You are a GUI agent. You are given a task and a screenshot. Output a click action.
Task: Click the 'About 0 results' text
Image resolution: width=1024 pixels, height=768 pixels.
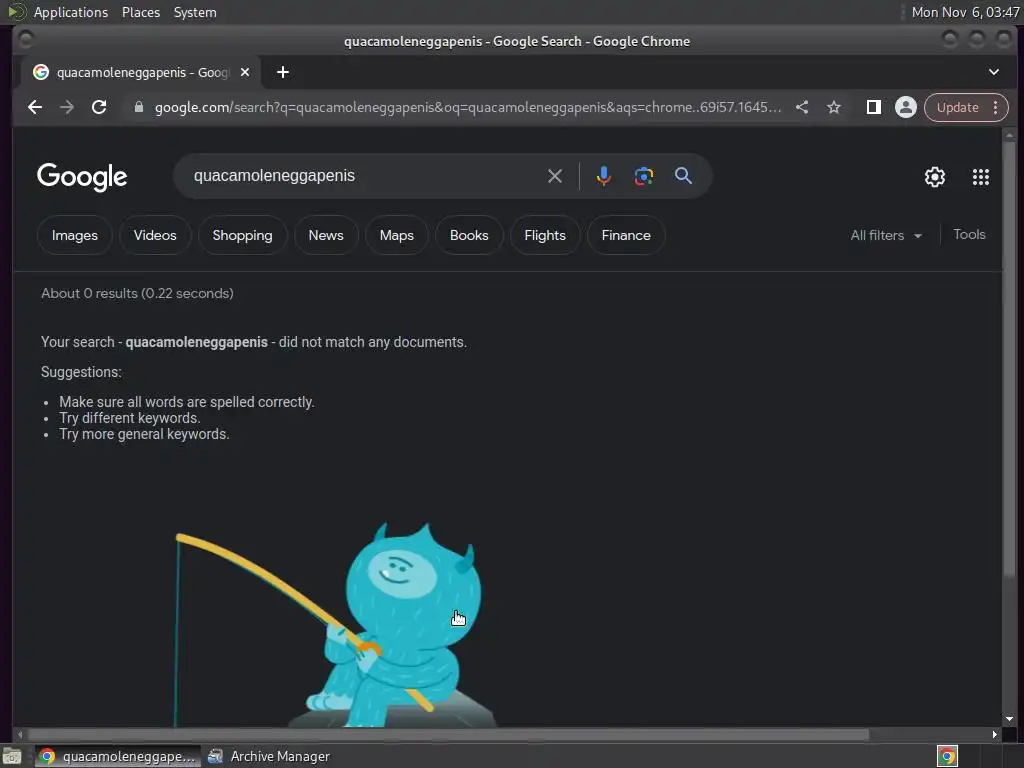[x=137, y=293]
